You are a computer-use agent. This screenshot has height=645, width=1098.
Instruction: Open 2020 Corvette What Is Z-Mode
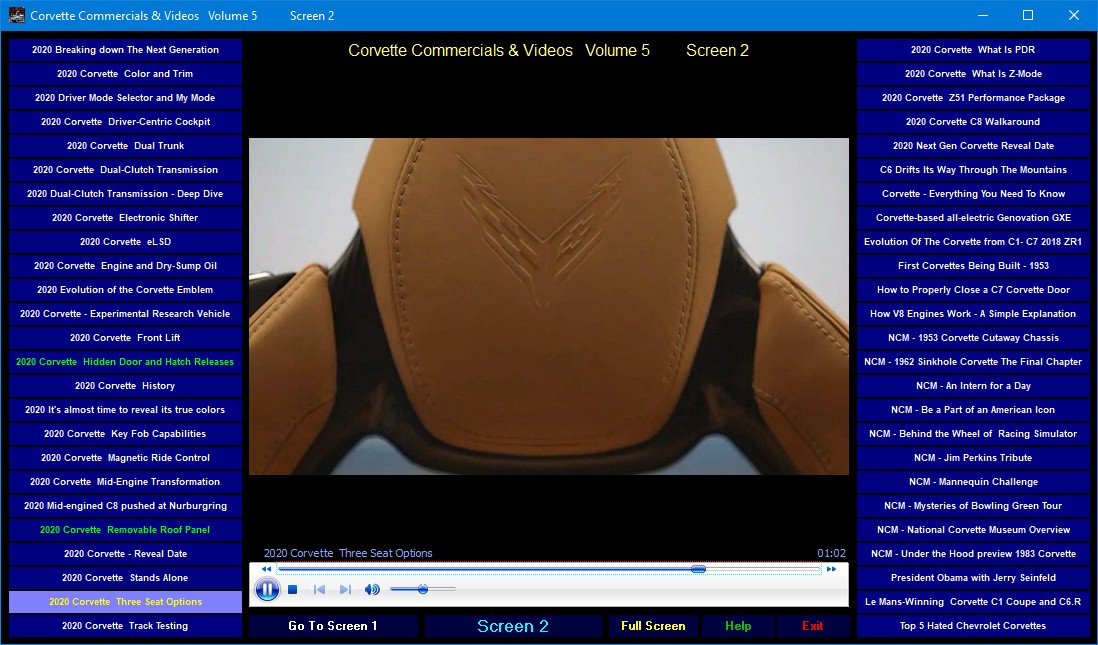973,74
